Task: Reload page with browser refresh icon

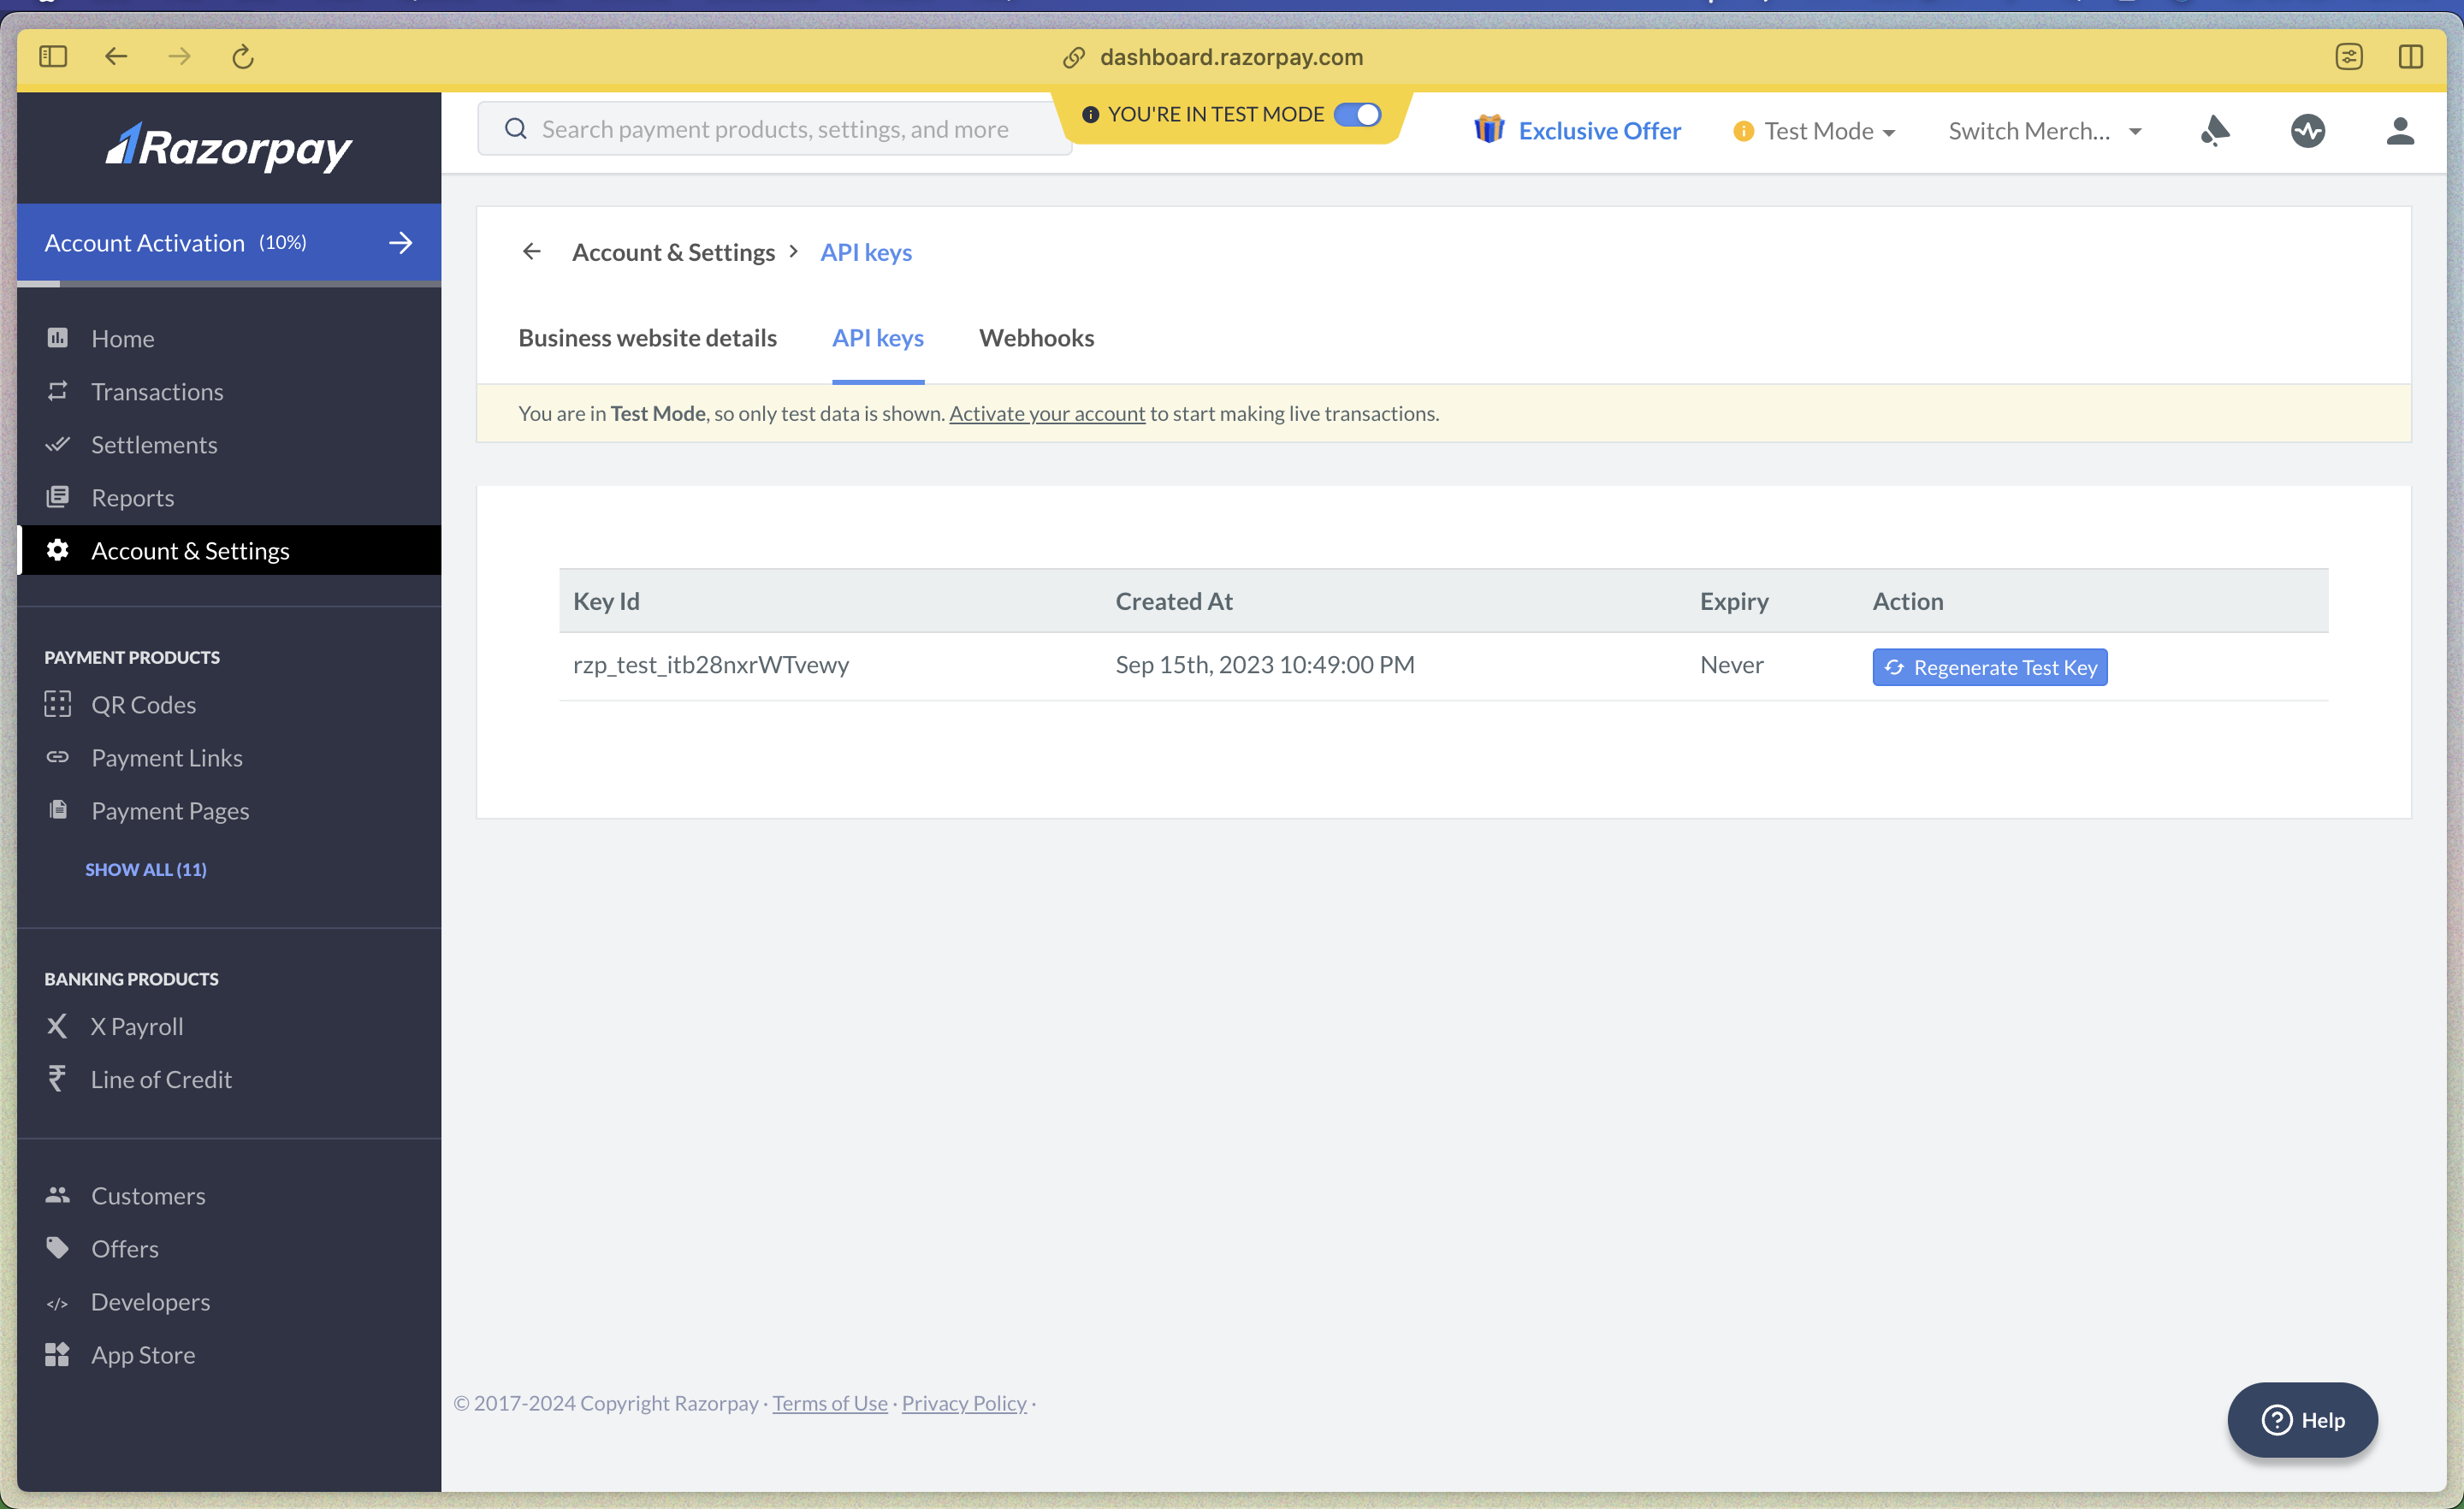Action: coord(242,57)
